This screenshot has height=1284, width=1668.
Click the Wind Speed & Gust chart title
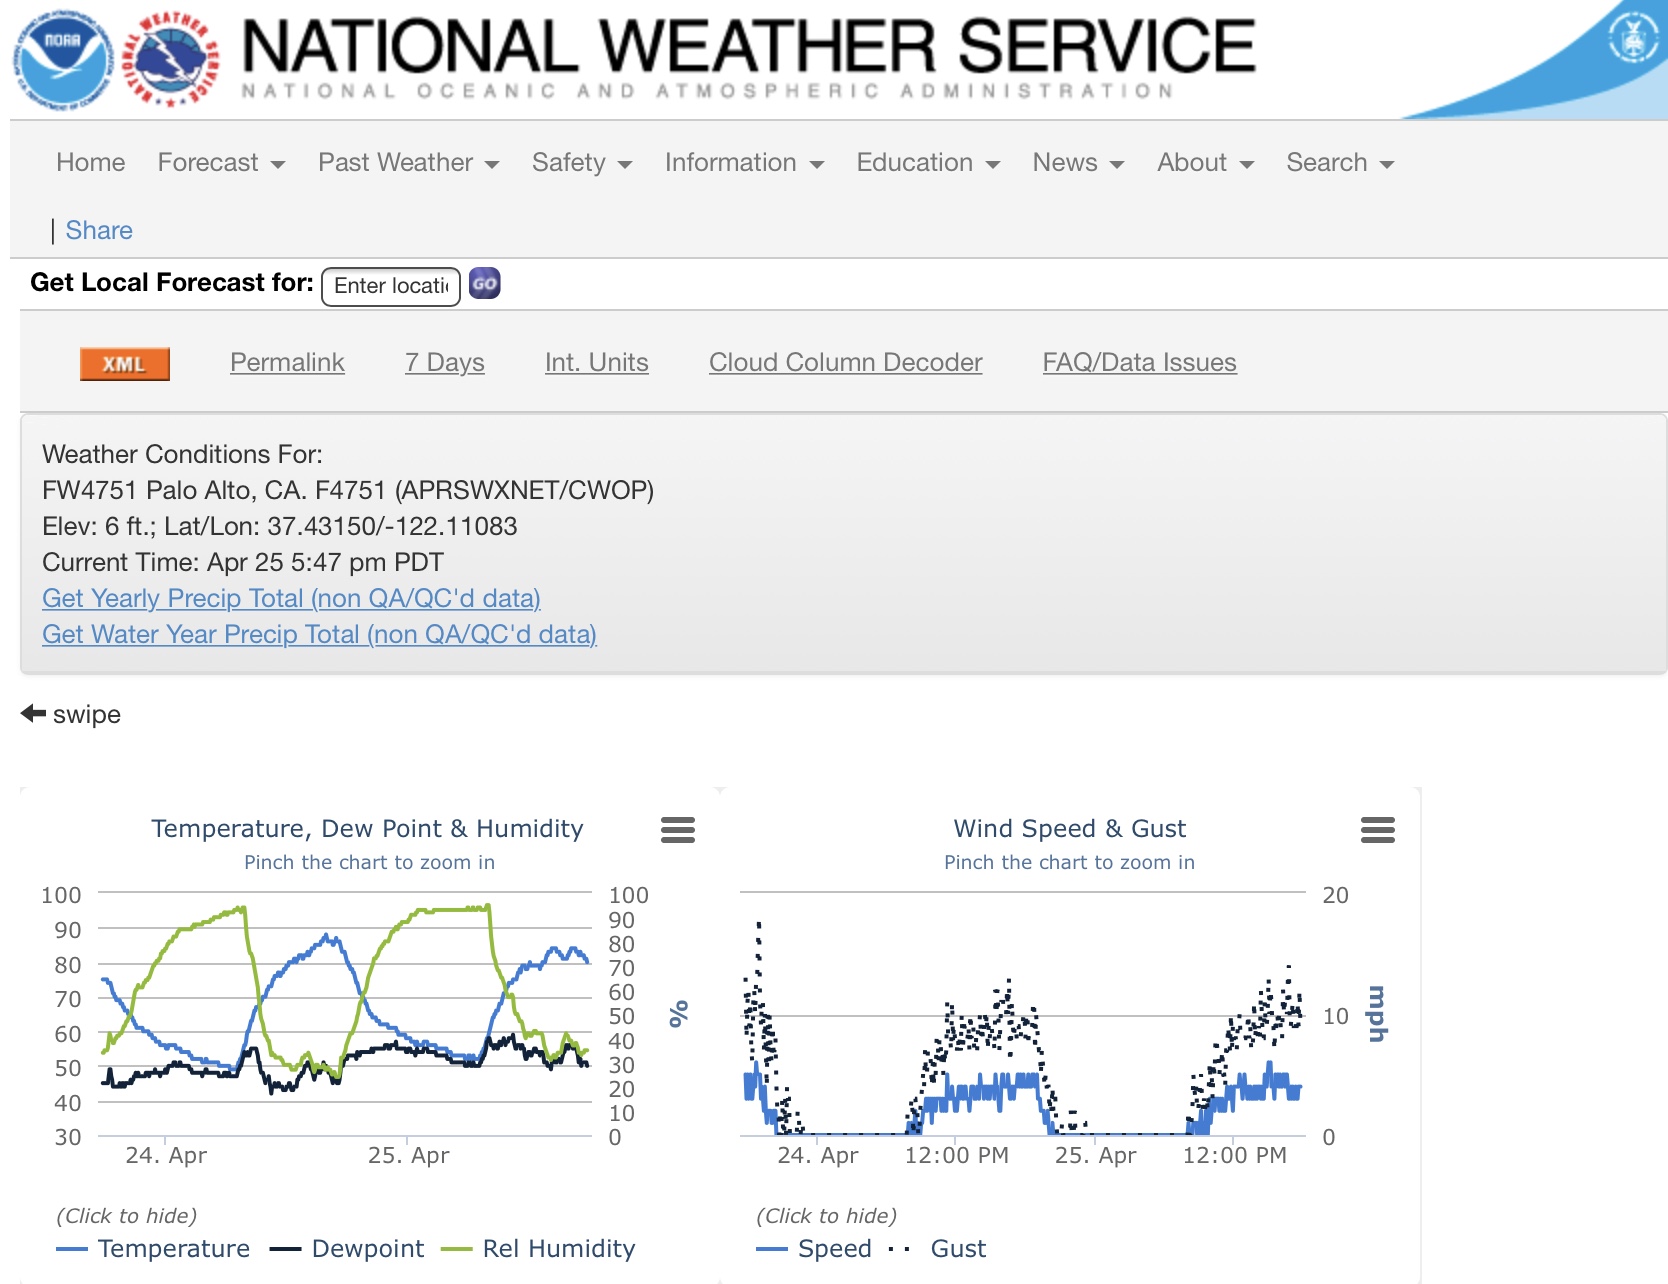coord(1070,828)
